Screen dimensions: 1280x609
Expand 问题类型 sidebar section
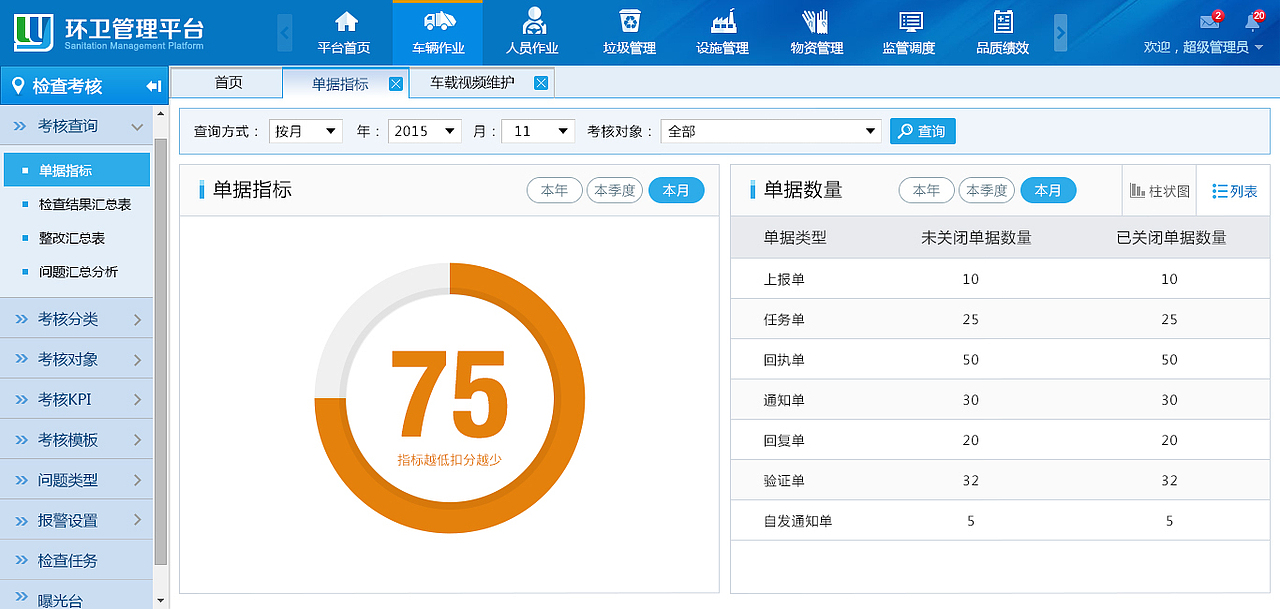(x=77, y=480)
